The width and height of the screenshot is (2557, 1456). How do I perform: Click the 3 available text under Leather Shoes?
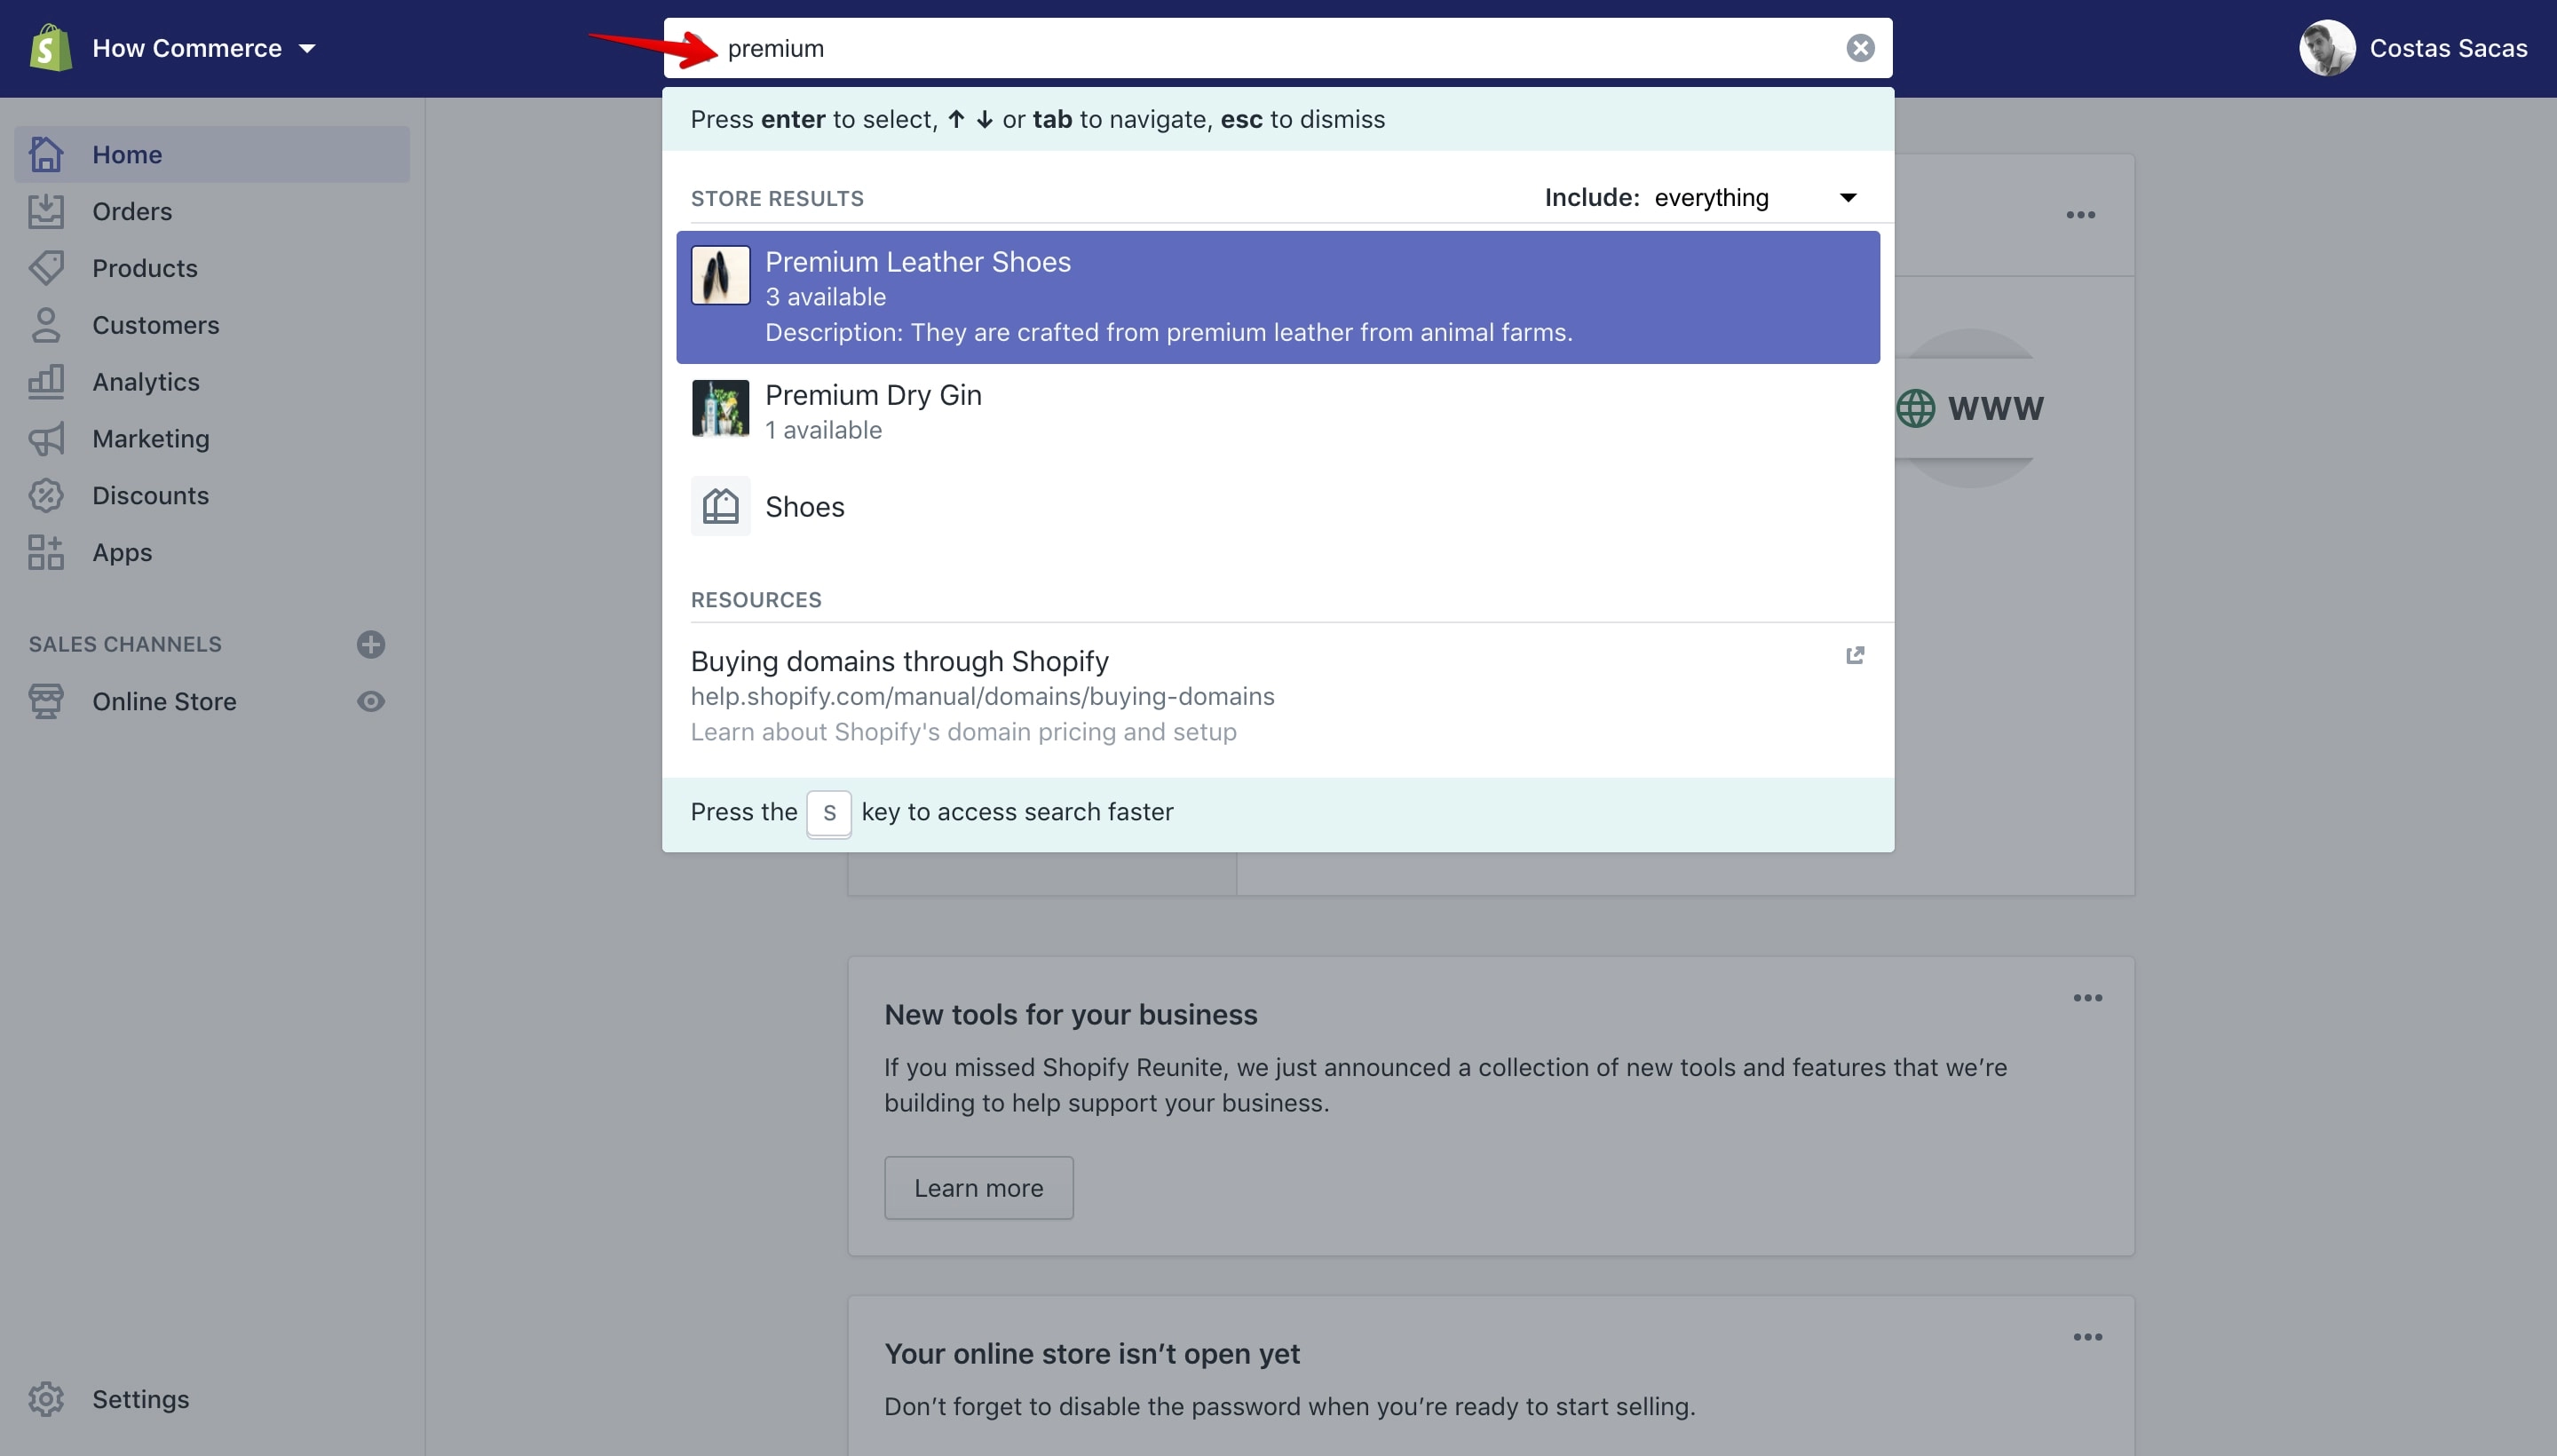(x=825, y=297)
